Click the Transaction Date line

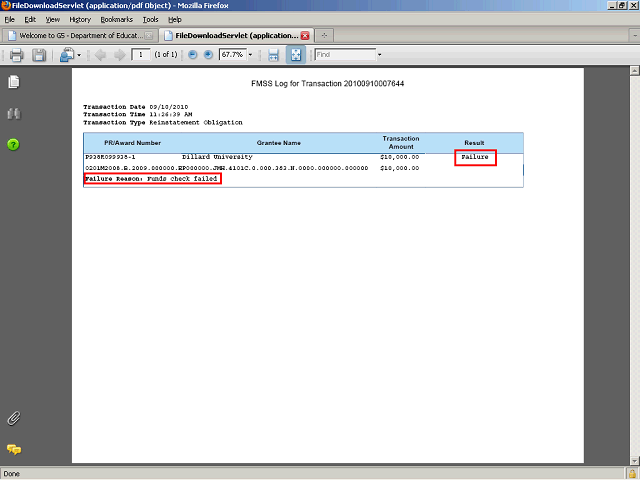136,107
